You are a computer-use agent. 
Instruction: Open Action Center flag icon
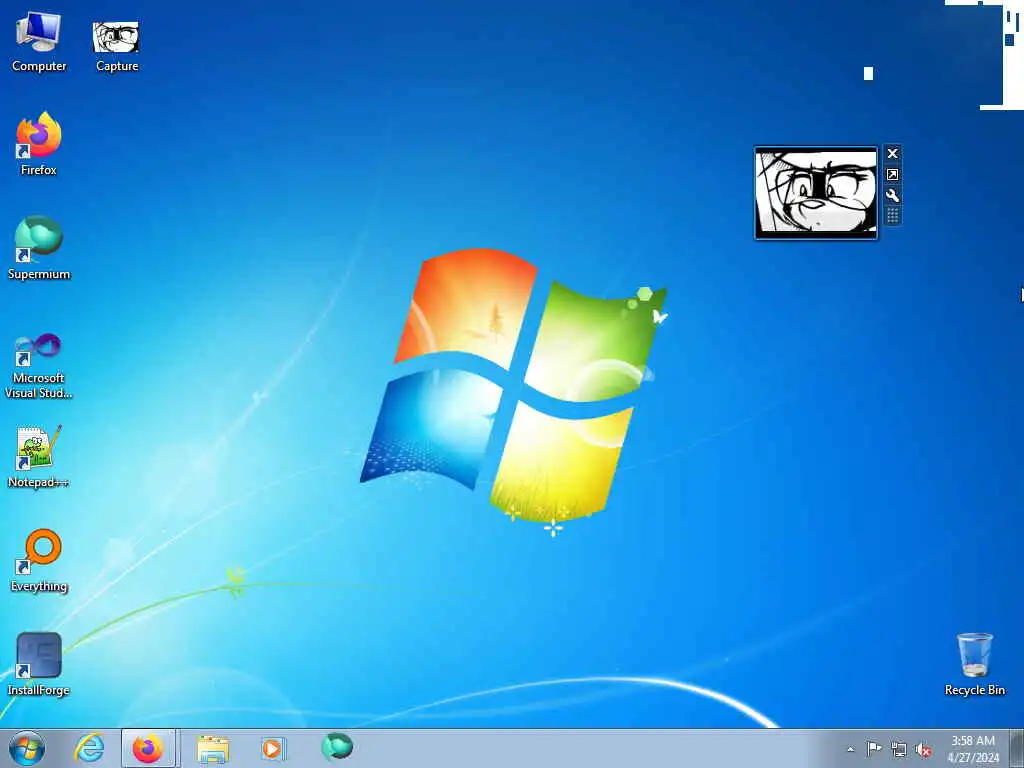[874, 748]
